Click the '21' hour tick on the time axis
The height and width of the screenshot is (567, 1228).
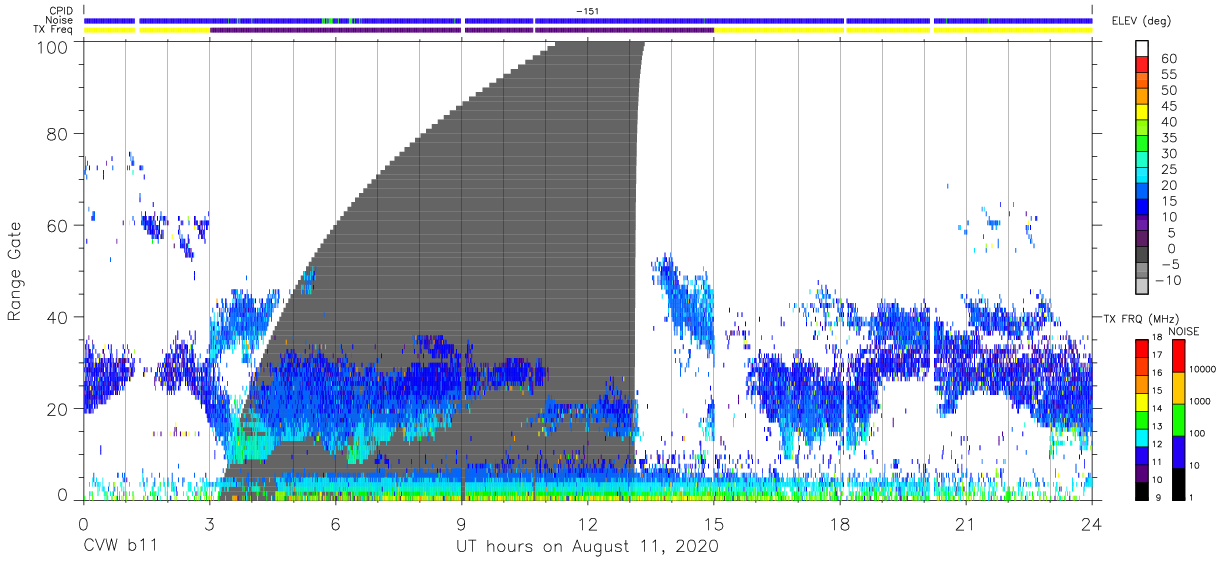click(x=966, y=524)
